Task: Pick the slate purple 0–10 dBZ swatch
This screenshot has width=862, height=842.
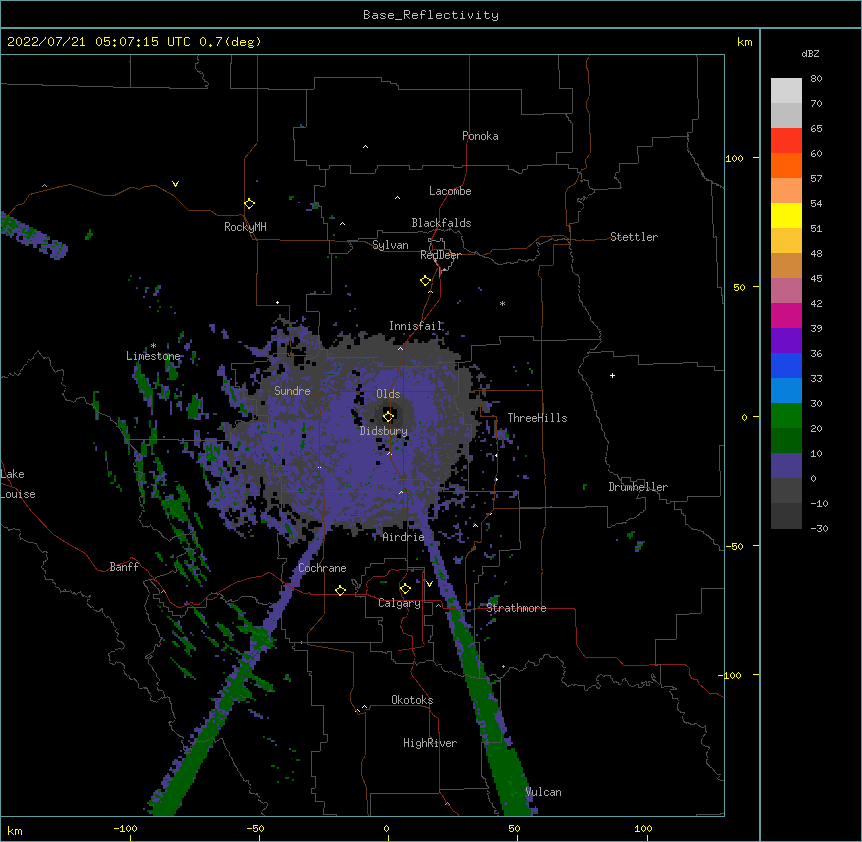Action: coord(786,466)
